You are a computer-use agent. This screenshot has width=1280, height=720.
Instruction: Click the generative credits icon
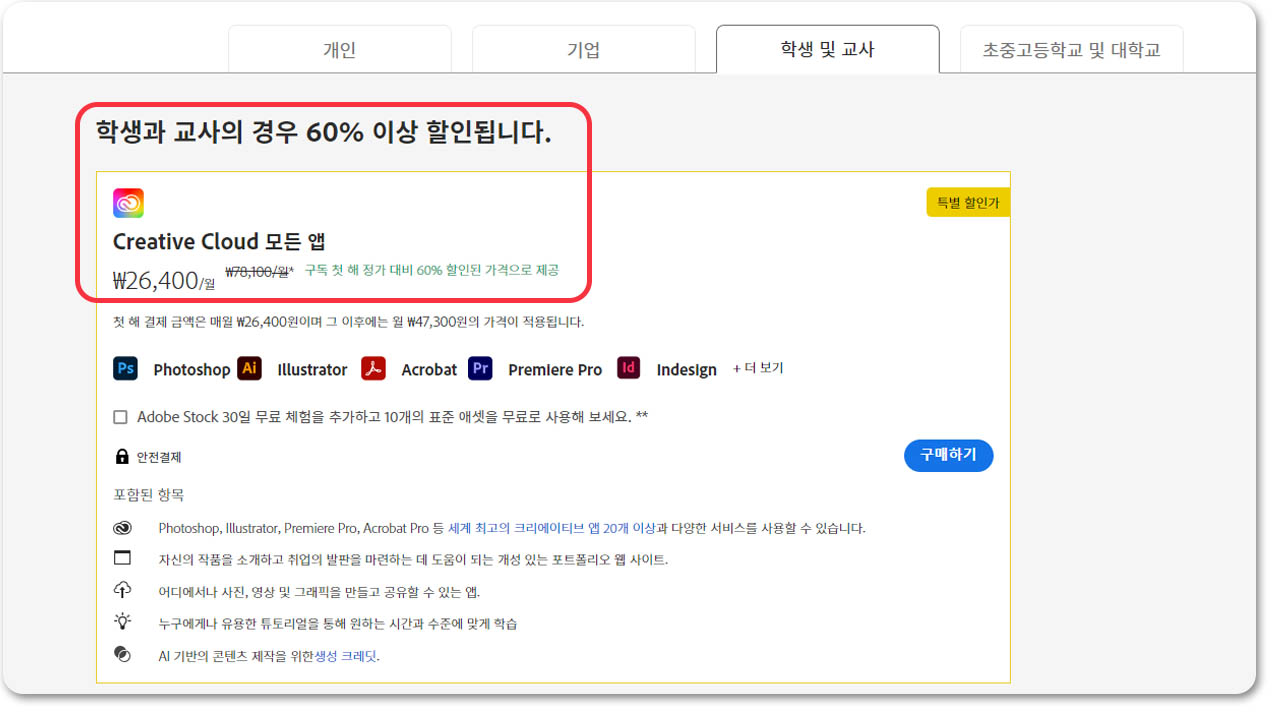coord(122,654)
